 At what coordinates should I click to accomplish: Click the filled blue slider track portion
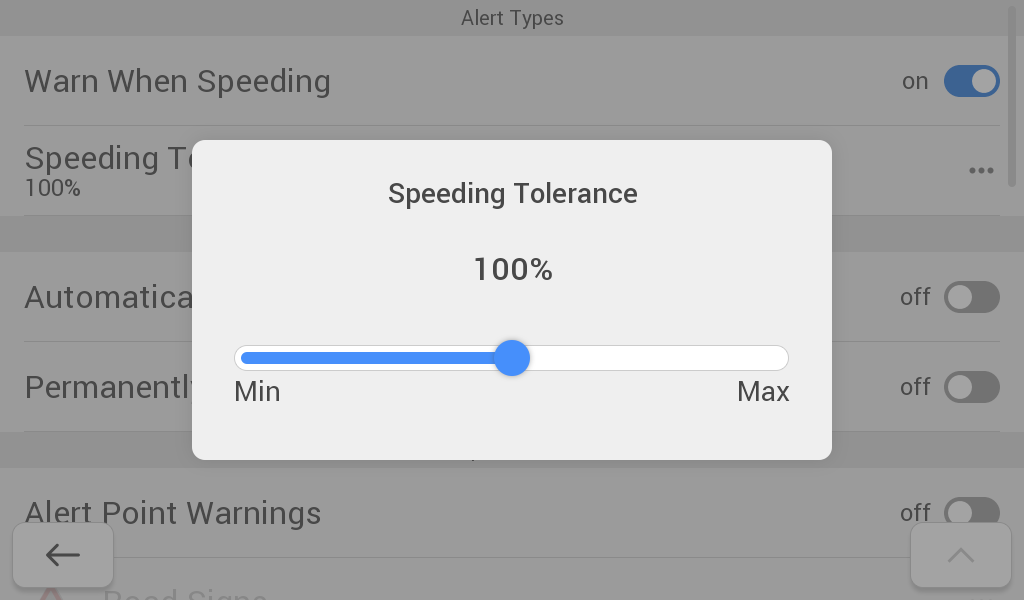[x=370, y=358]
